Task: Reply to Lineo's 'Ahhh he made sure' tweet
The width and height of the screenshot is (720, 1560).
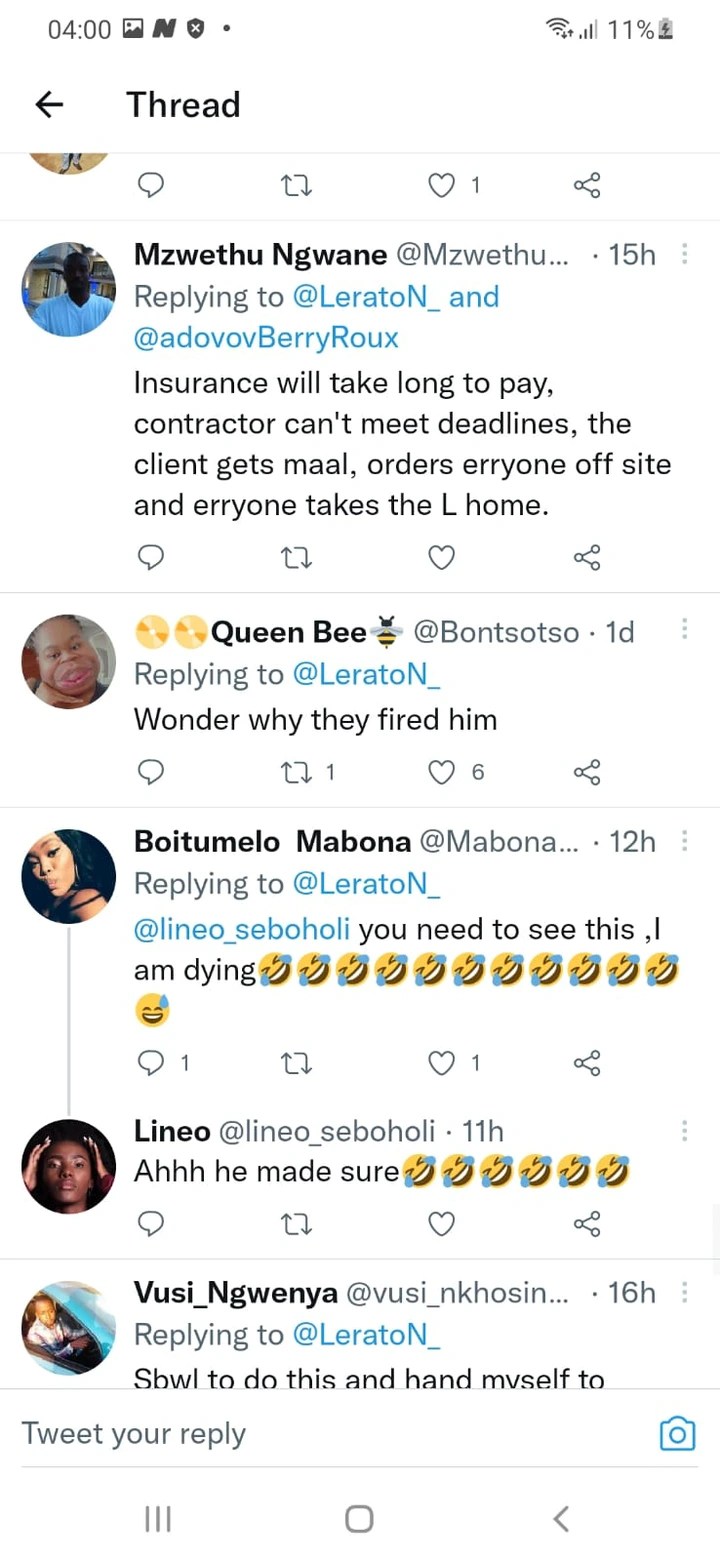Action: [150, 1224]
